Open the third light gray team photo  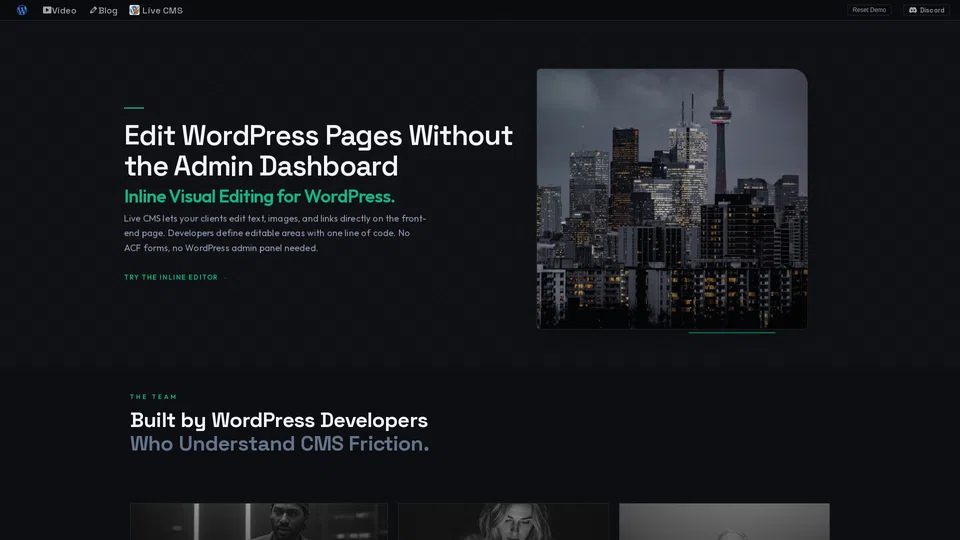pyautogui.click(x=724, y=522)
